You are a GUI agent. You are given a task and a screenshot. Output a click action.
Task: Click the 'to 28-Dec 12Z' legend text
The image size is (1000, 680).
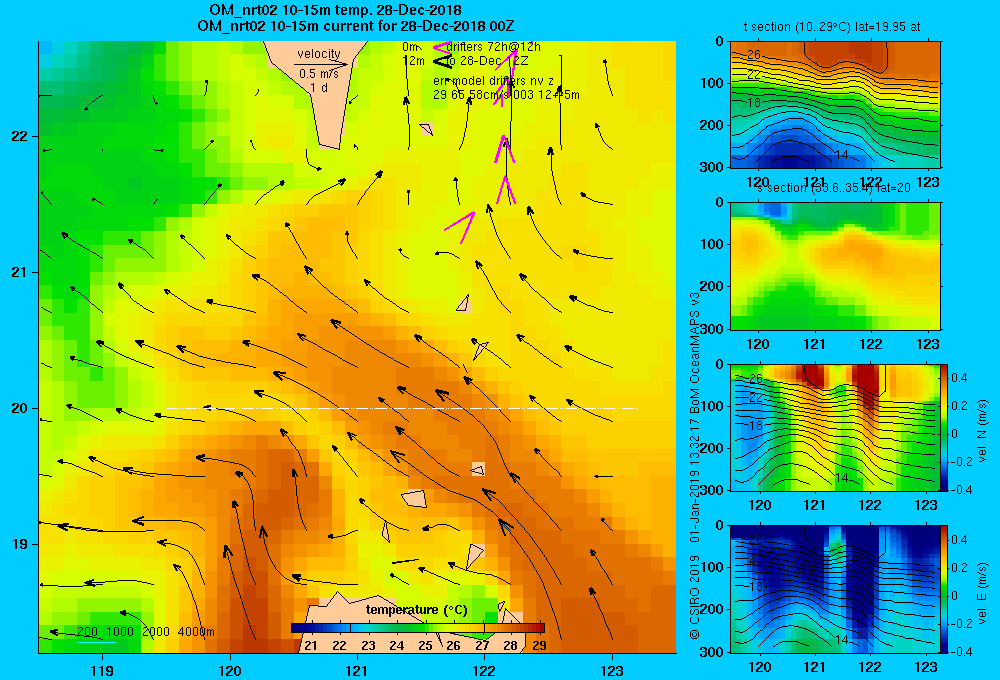[488, 61]
